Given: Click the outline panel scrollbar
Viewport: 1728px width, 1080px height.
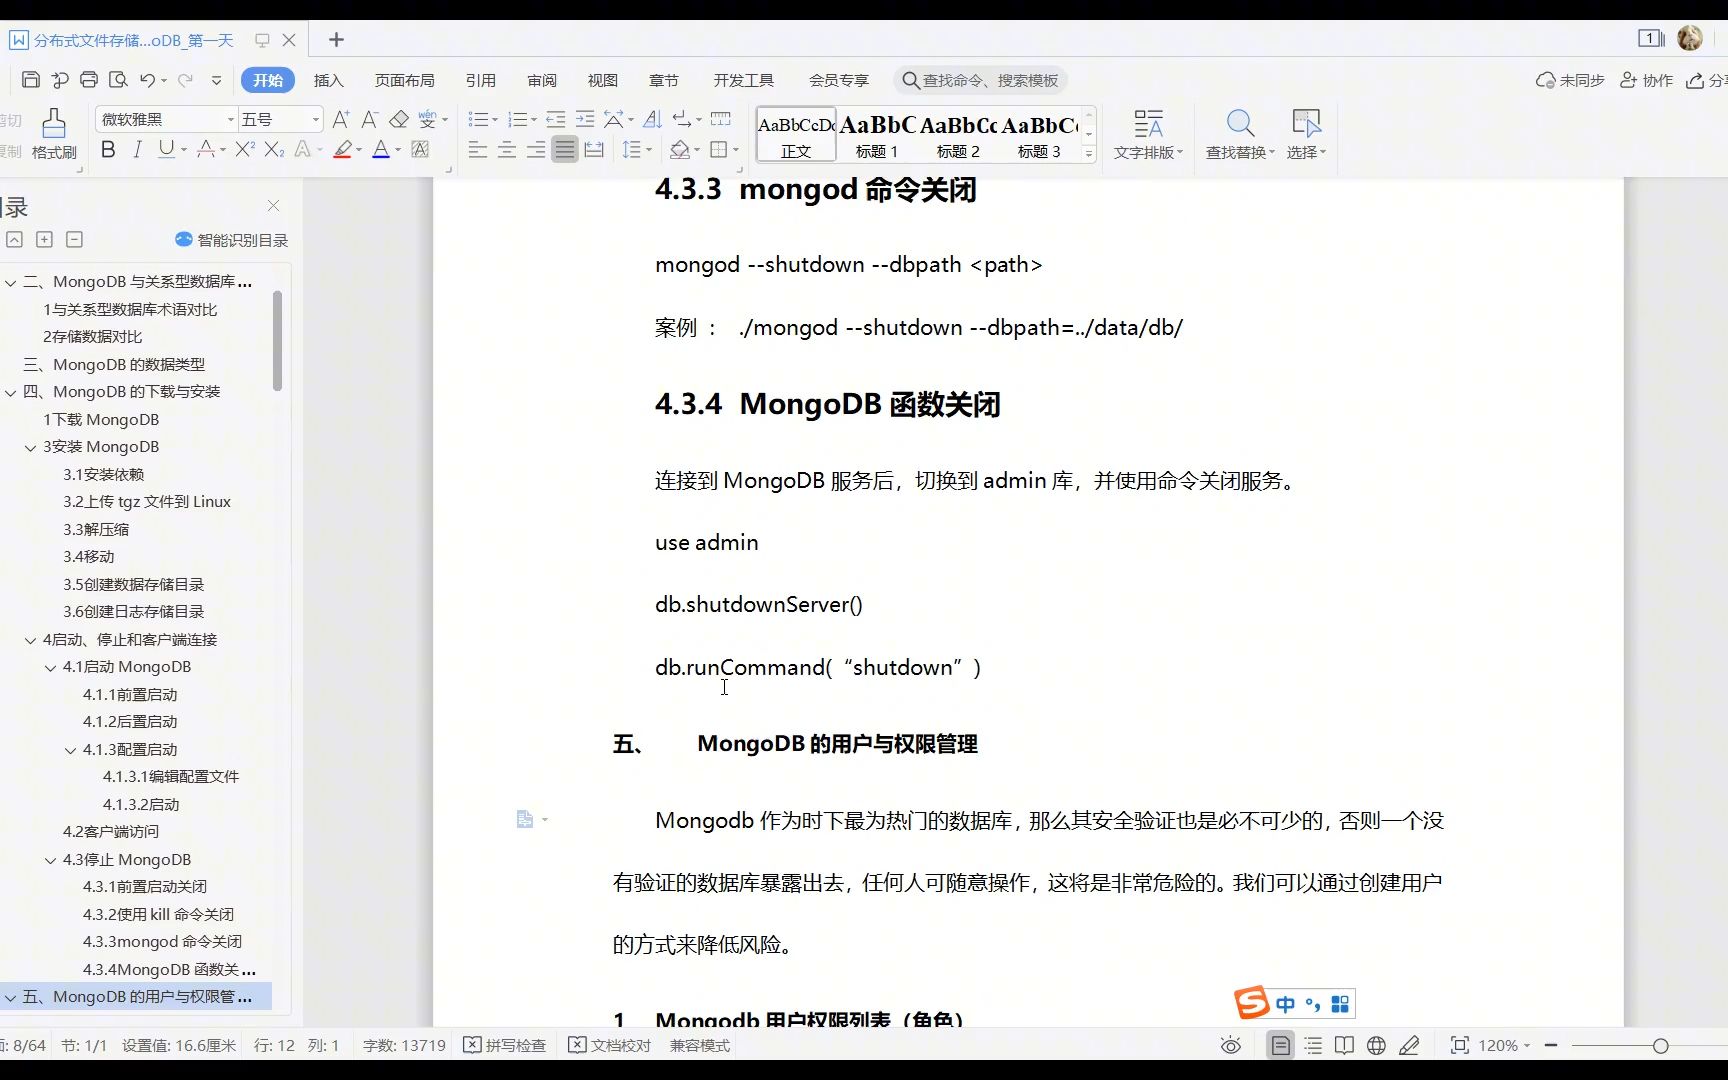Looking at the screenshot, I should click(277, 341).
